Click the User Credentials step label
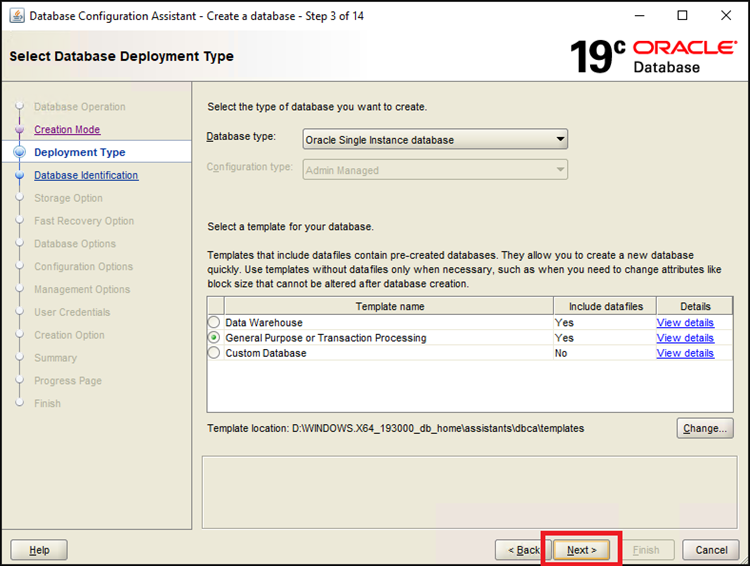 72,312
